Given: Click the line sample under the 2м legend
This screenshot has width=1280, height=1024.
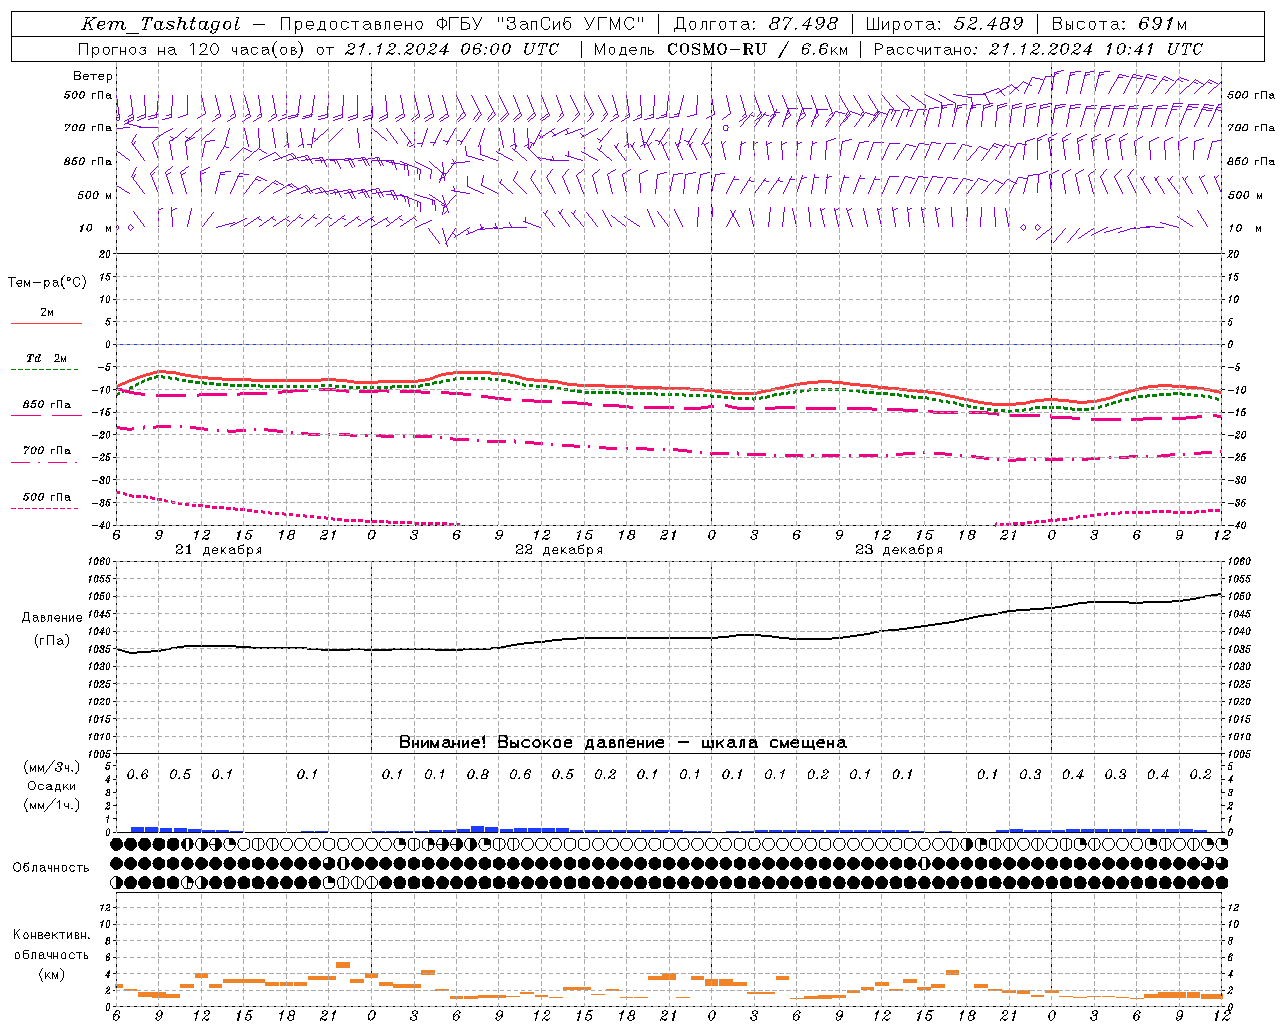Looking at the screenshot, I should (x=46, y=323).
